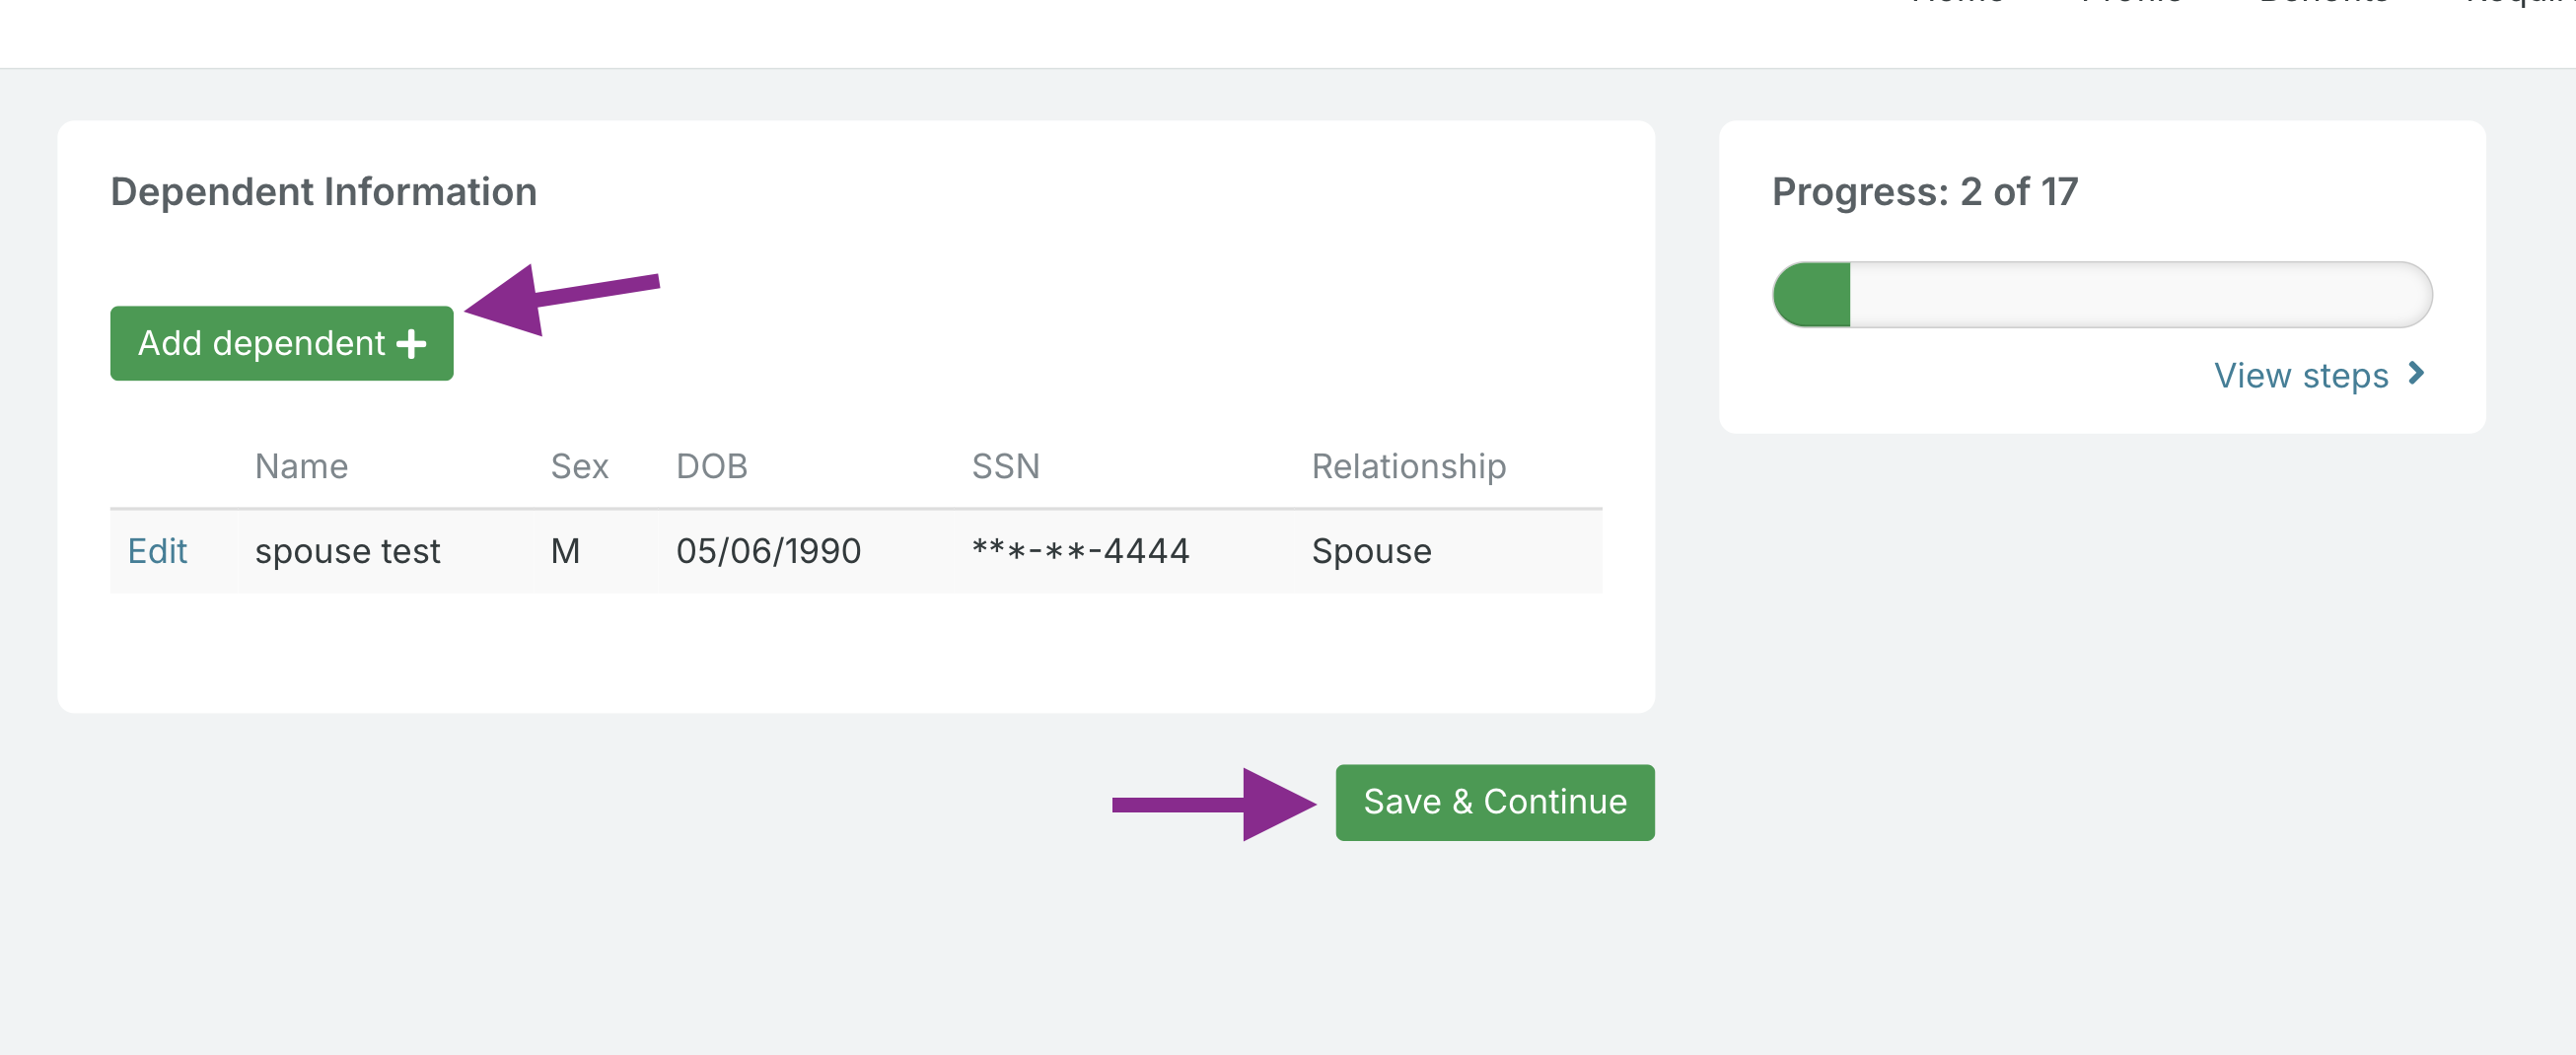Click the spouse test name cell
2576x1055 pixels.
(x=347, y=551)
